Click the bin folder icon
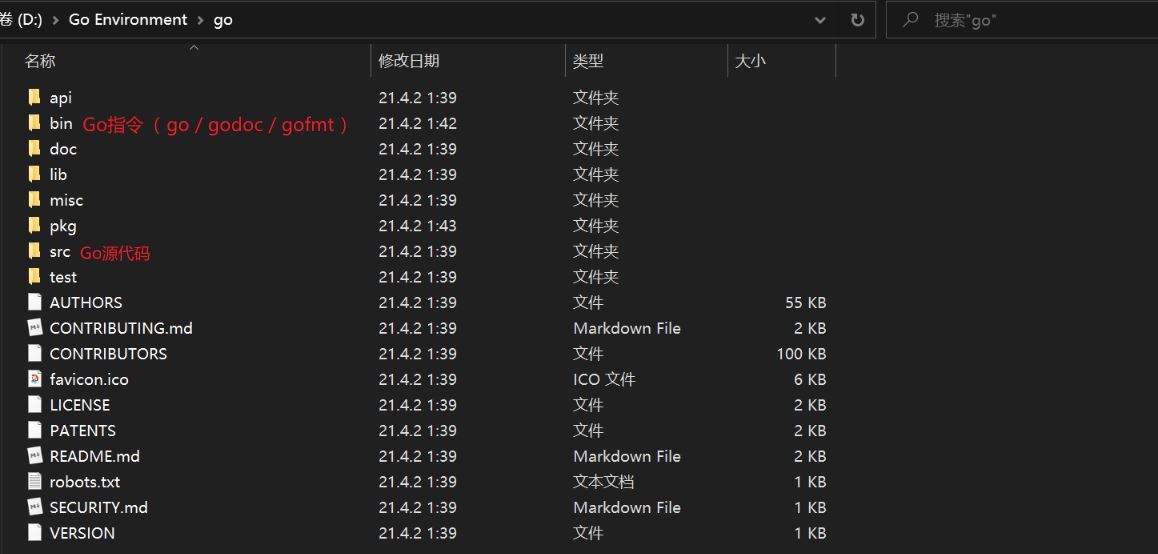The width and height of the screenshot is (1158, 554). 34,123
